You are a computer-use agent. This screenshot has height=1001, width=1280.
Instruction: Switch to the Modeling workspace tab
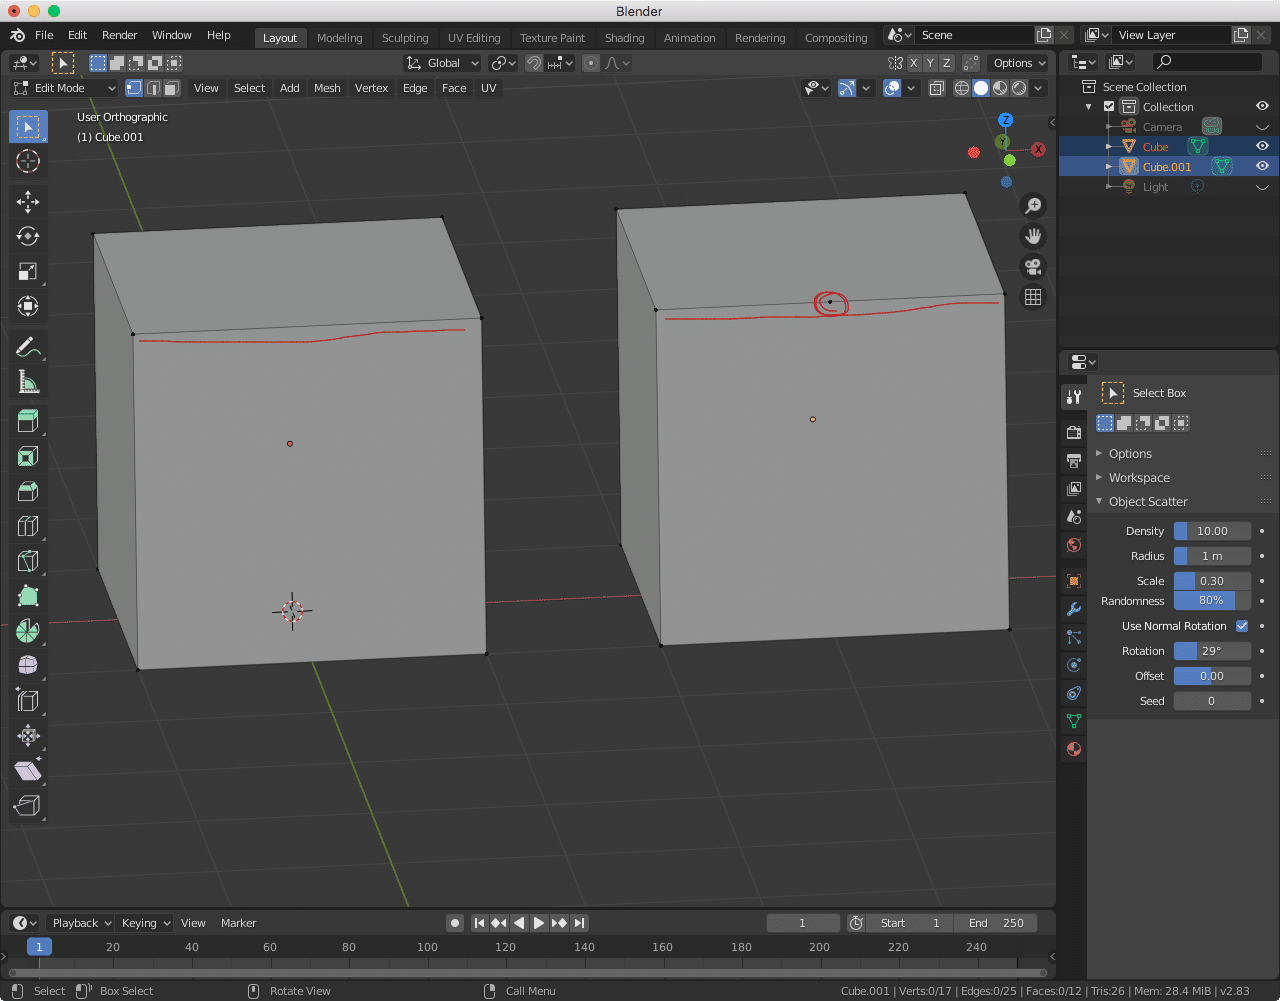point(340,38)
